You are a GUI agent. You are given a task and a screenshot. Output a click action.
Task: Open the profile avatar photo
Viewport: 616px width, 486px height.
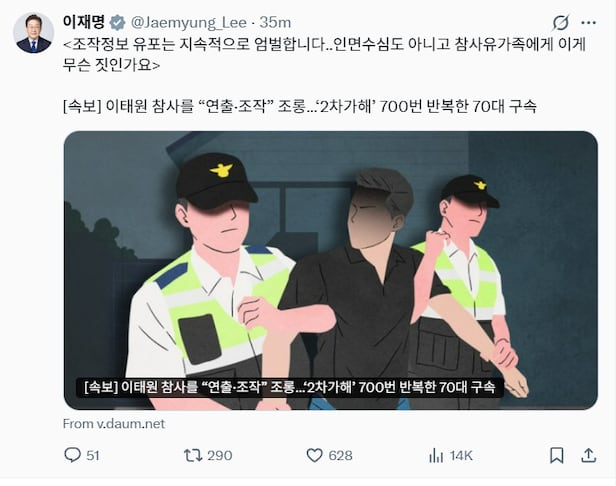[x=33, y=33]
